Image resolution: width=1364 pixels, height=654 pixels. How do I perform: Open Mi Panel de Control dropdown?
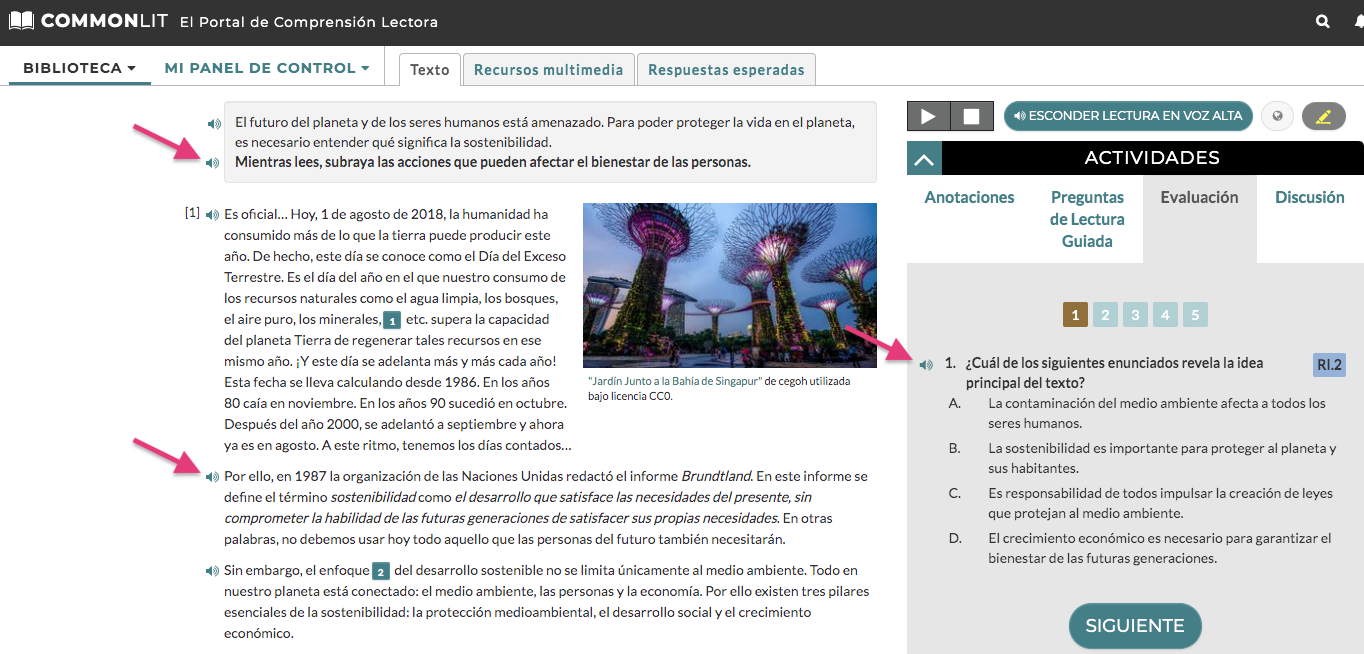pyautogui.click(x=267, y=68)
